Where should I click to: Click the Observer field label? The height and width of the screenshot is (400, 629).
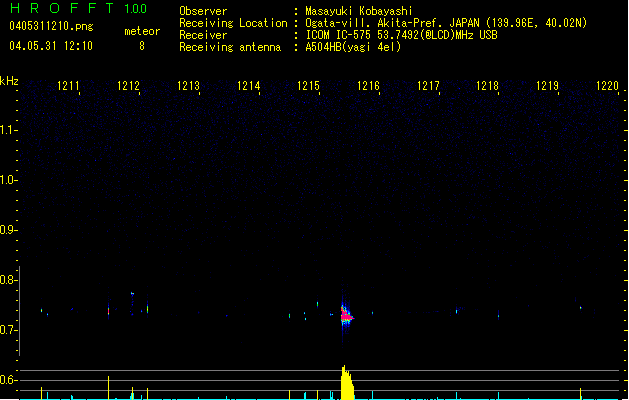pos(203,11)
